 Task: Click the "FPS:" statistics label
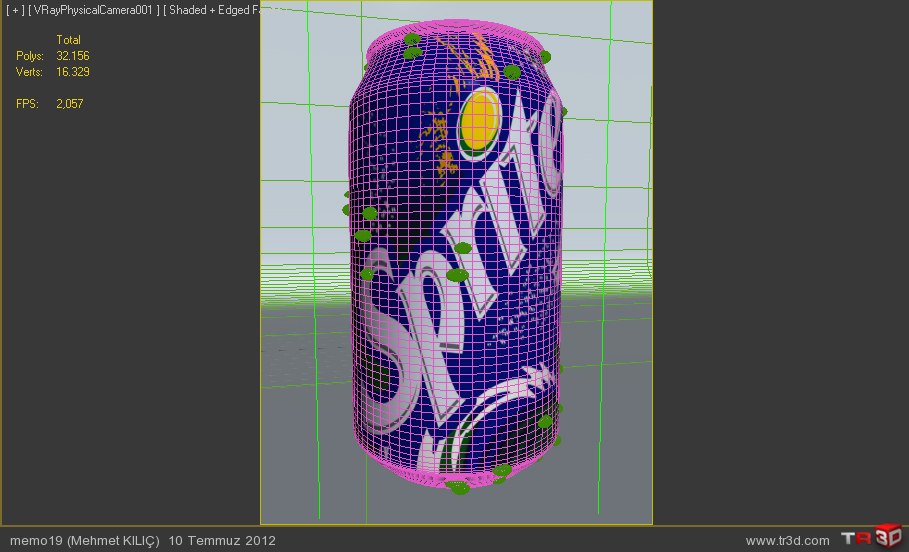click(27, 104)
